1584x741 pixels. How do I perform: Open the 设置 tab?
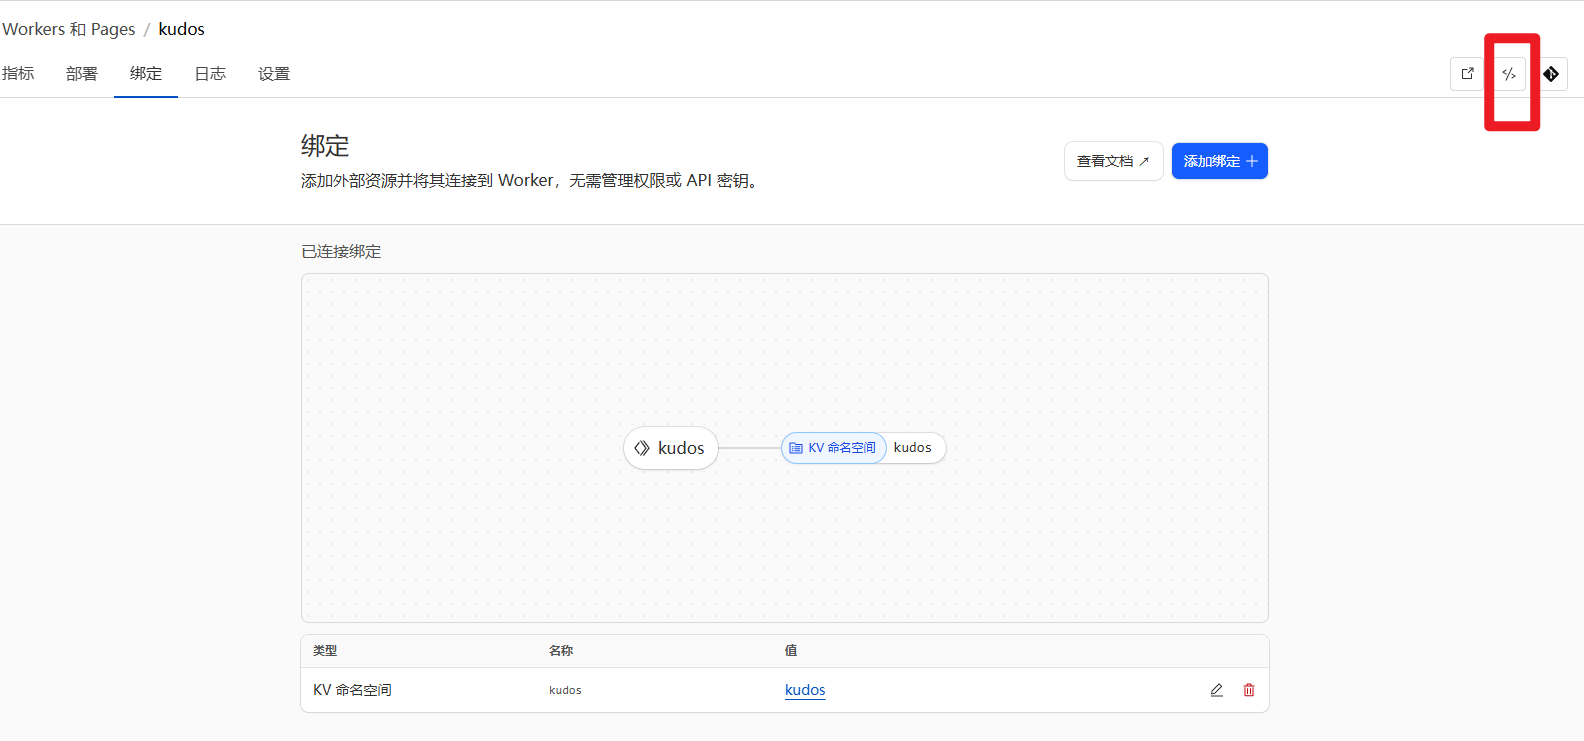click(x=274, y=74)
